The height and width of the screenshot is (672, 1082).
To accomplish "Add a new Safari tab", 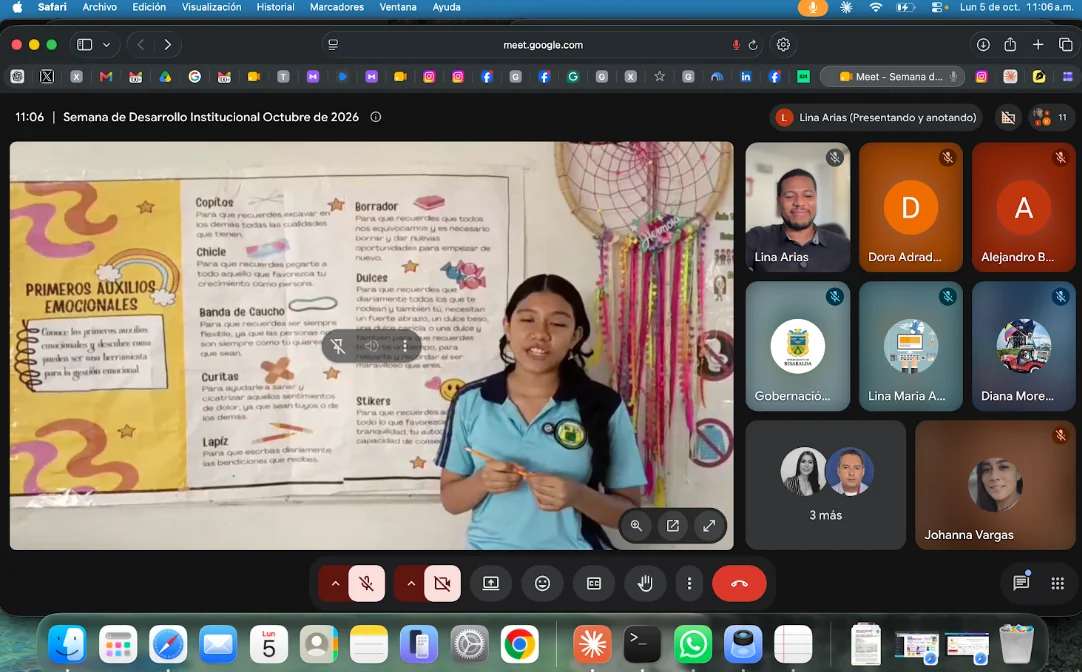I will (x=1038, y=45).
